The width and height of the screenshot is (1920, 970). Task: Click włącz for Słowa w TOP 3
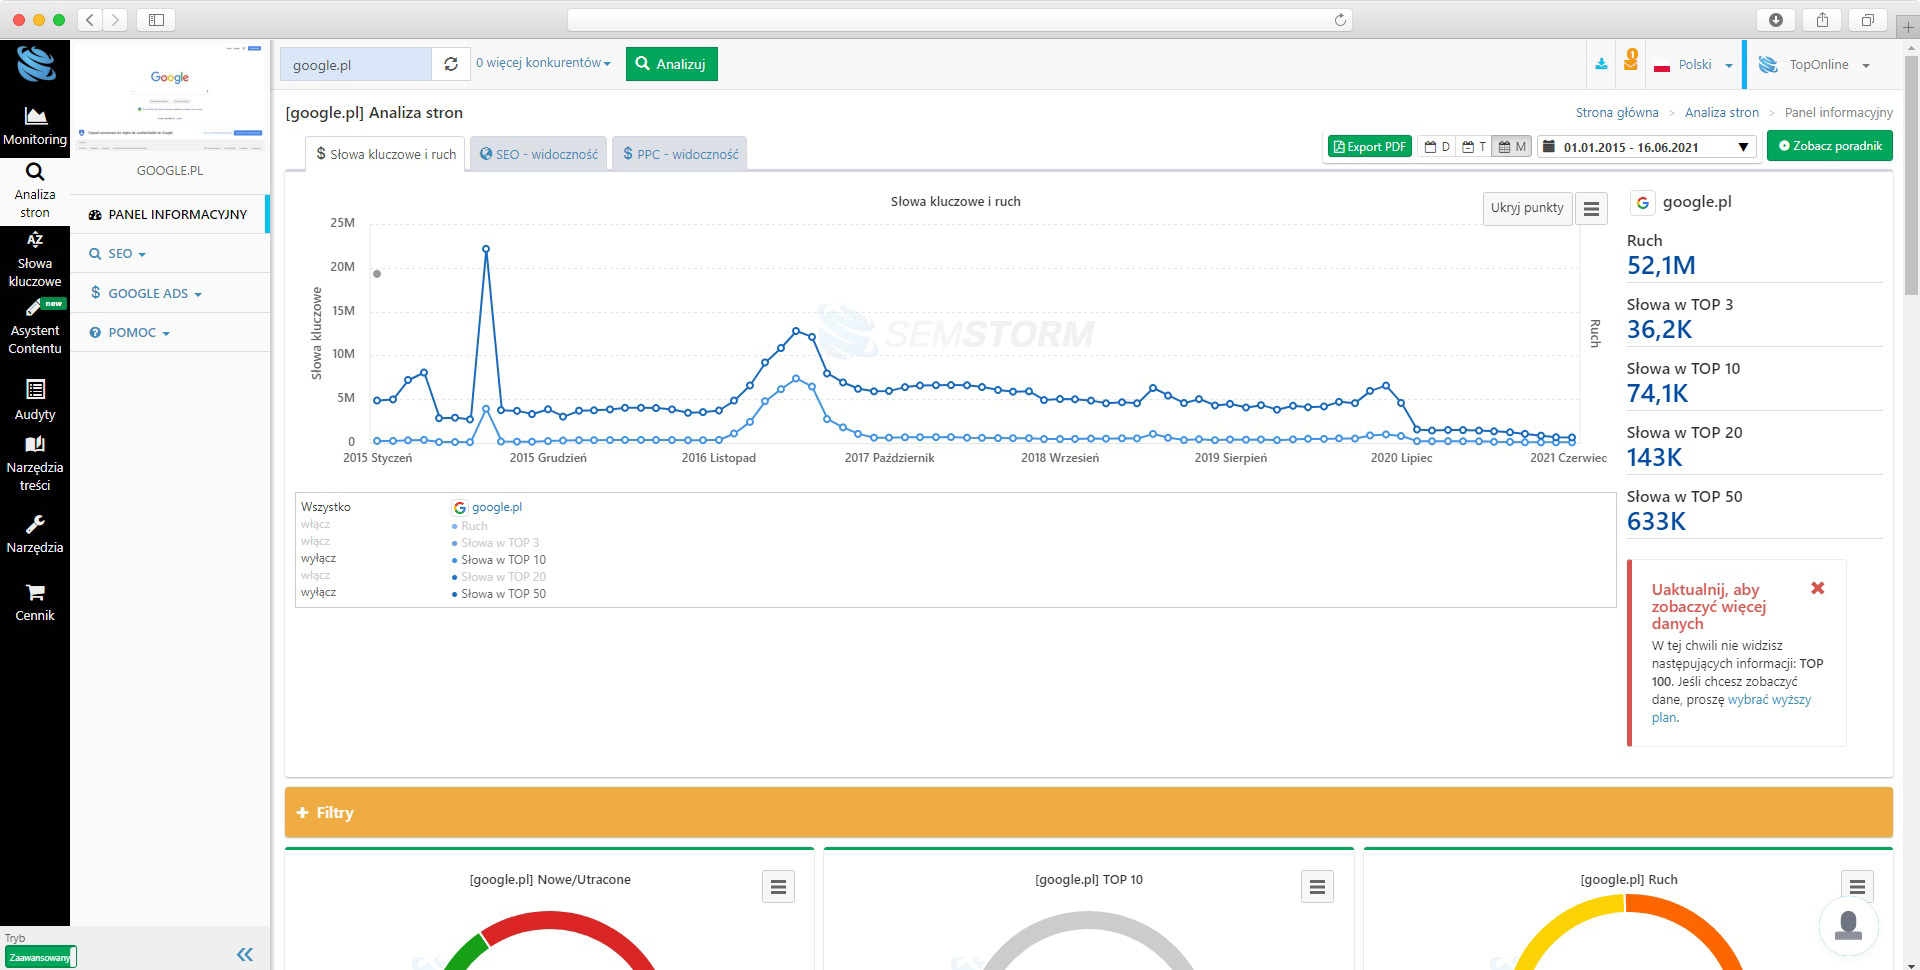(315, 541)
